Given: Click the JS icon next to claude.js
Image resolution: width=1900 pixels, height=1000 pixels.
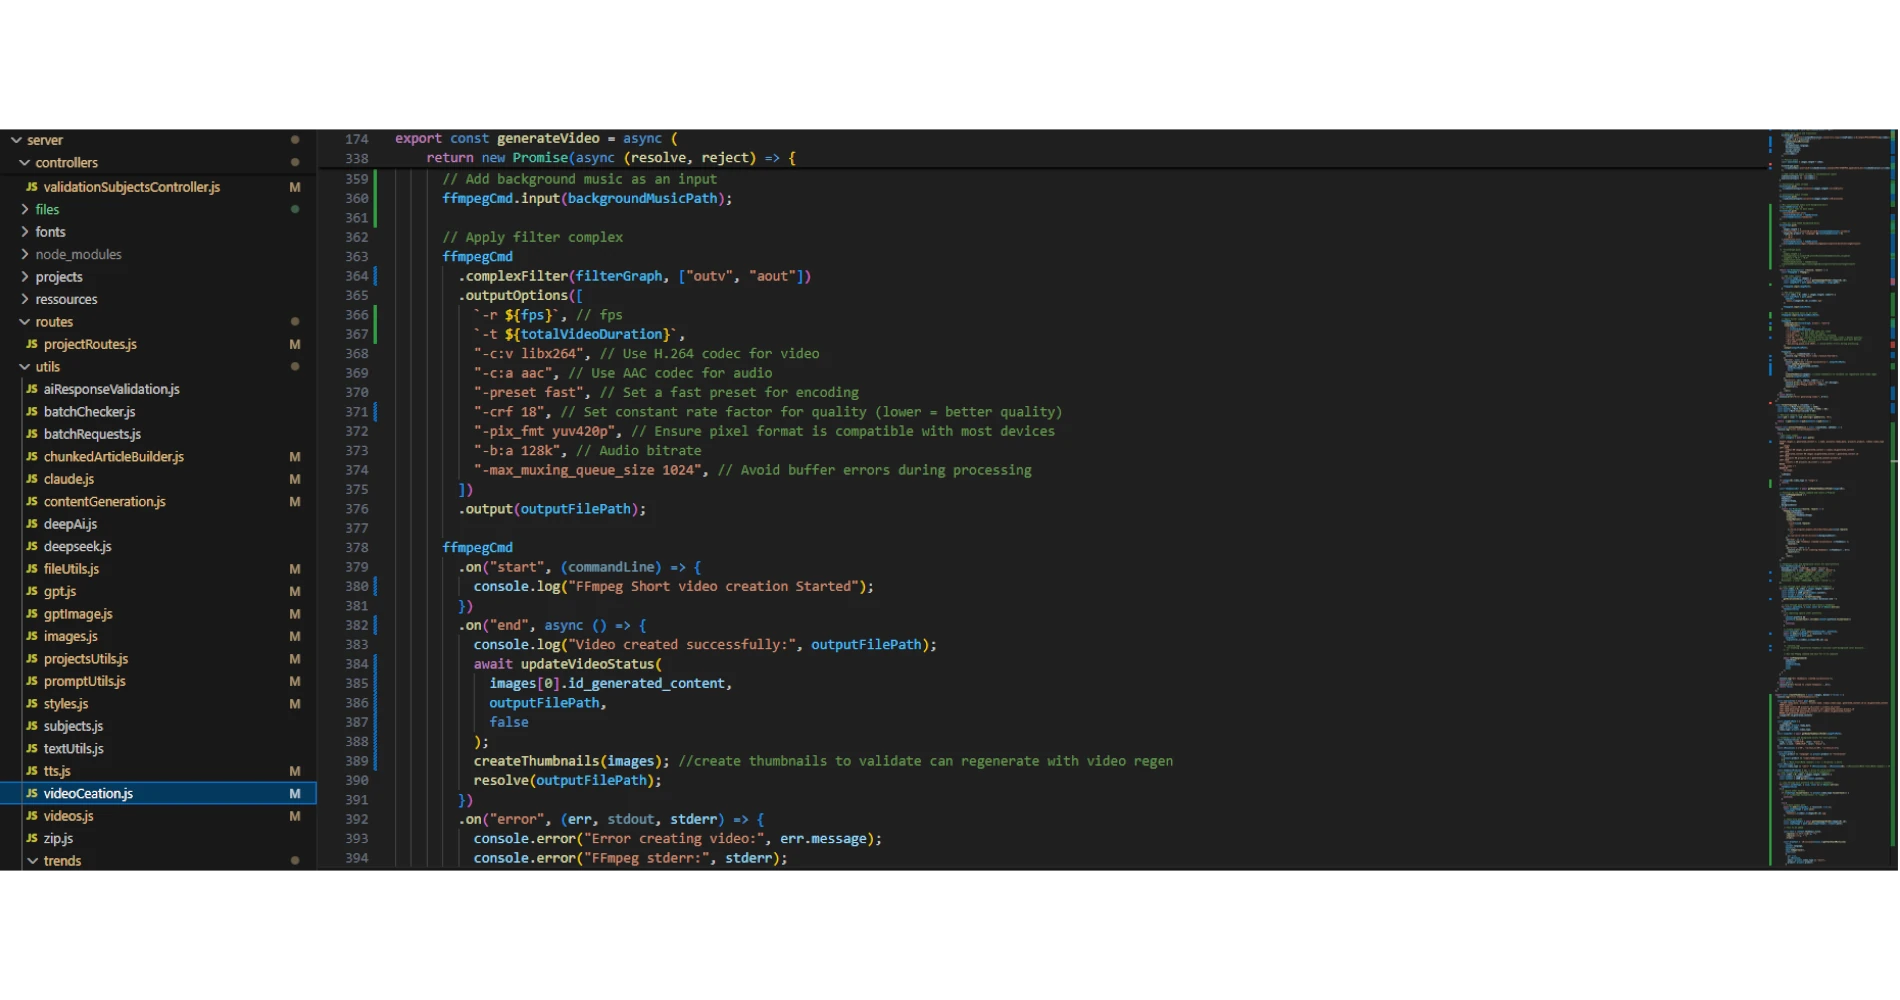Looking at the screenshot, I should [32, 479].
